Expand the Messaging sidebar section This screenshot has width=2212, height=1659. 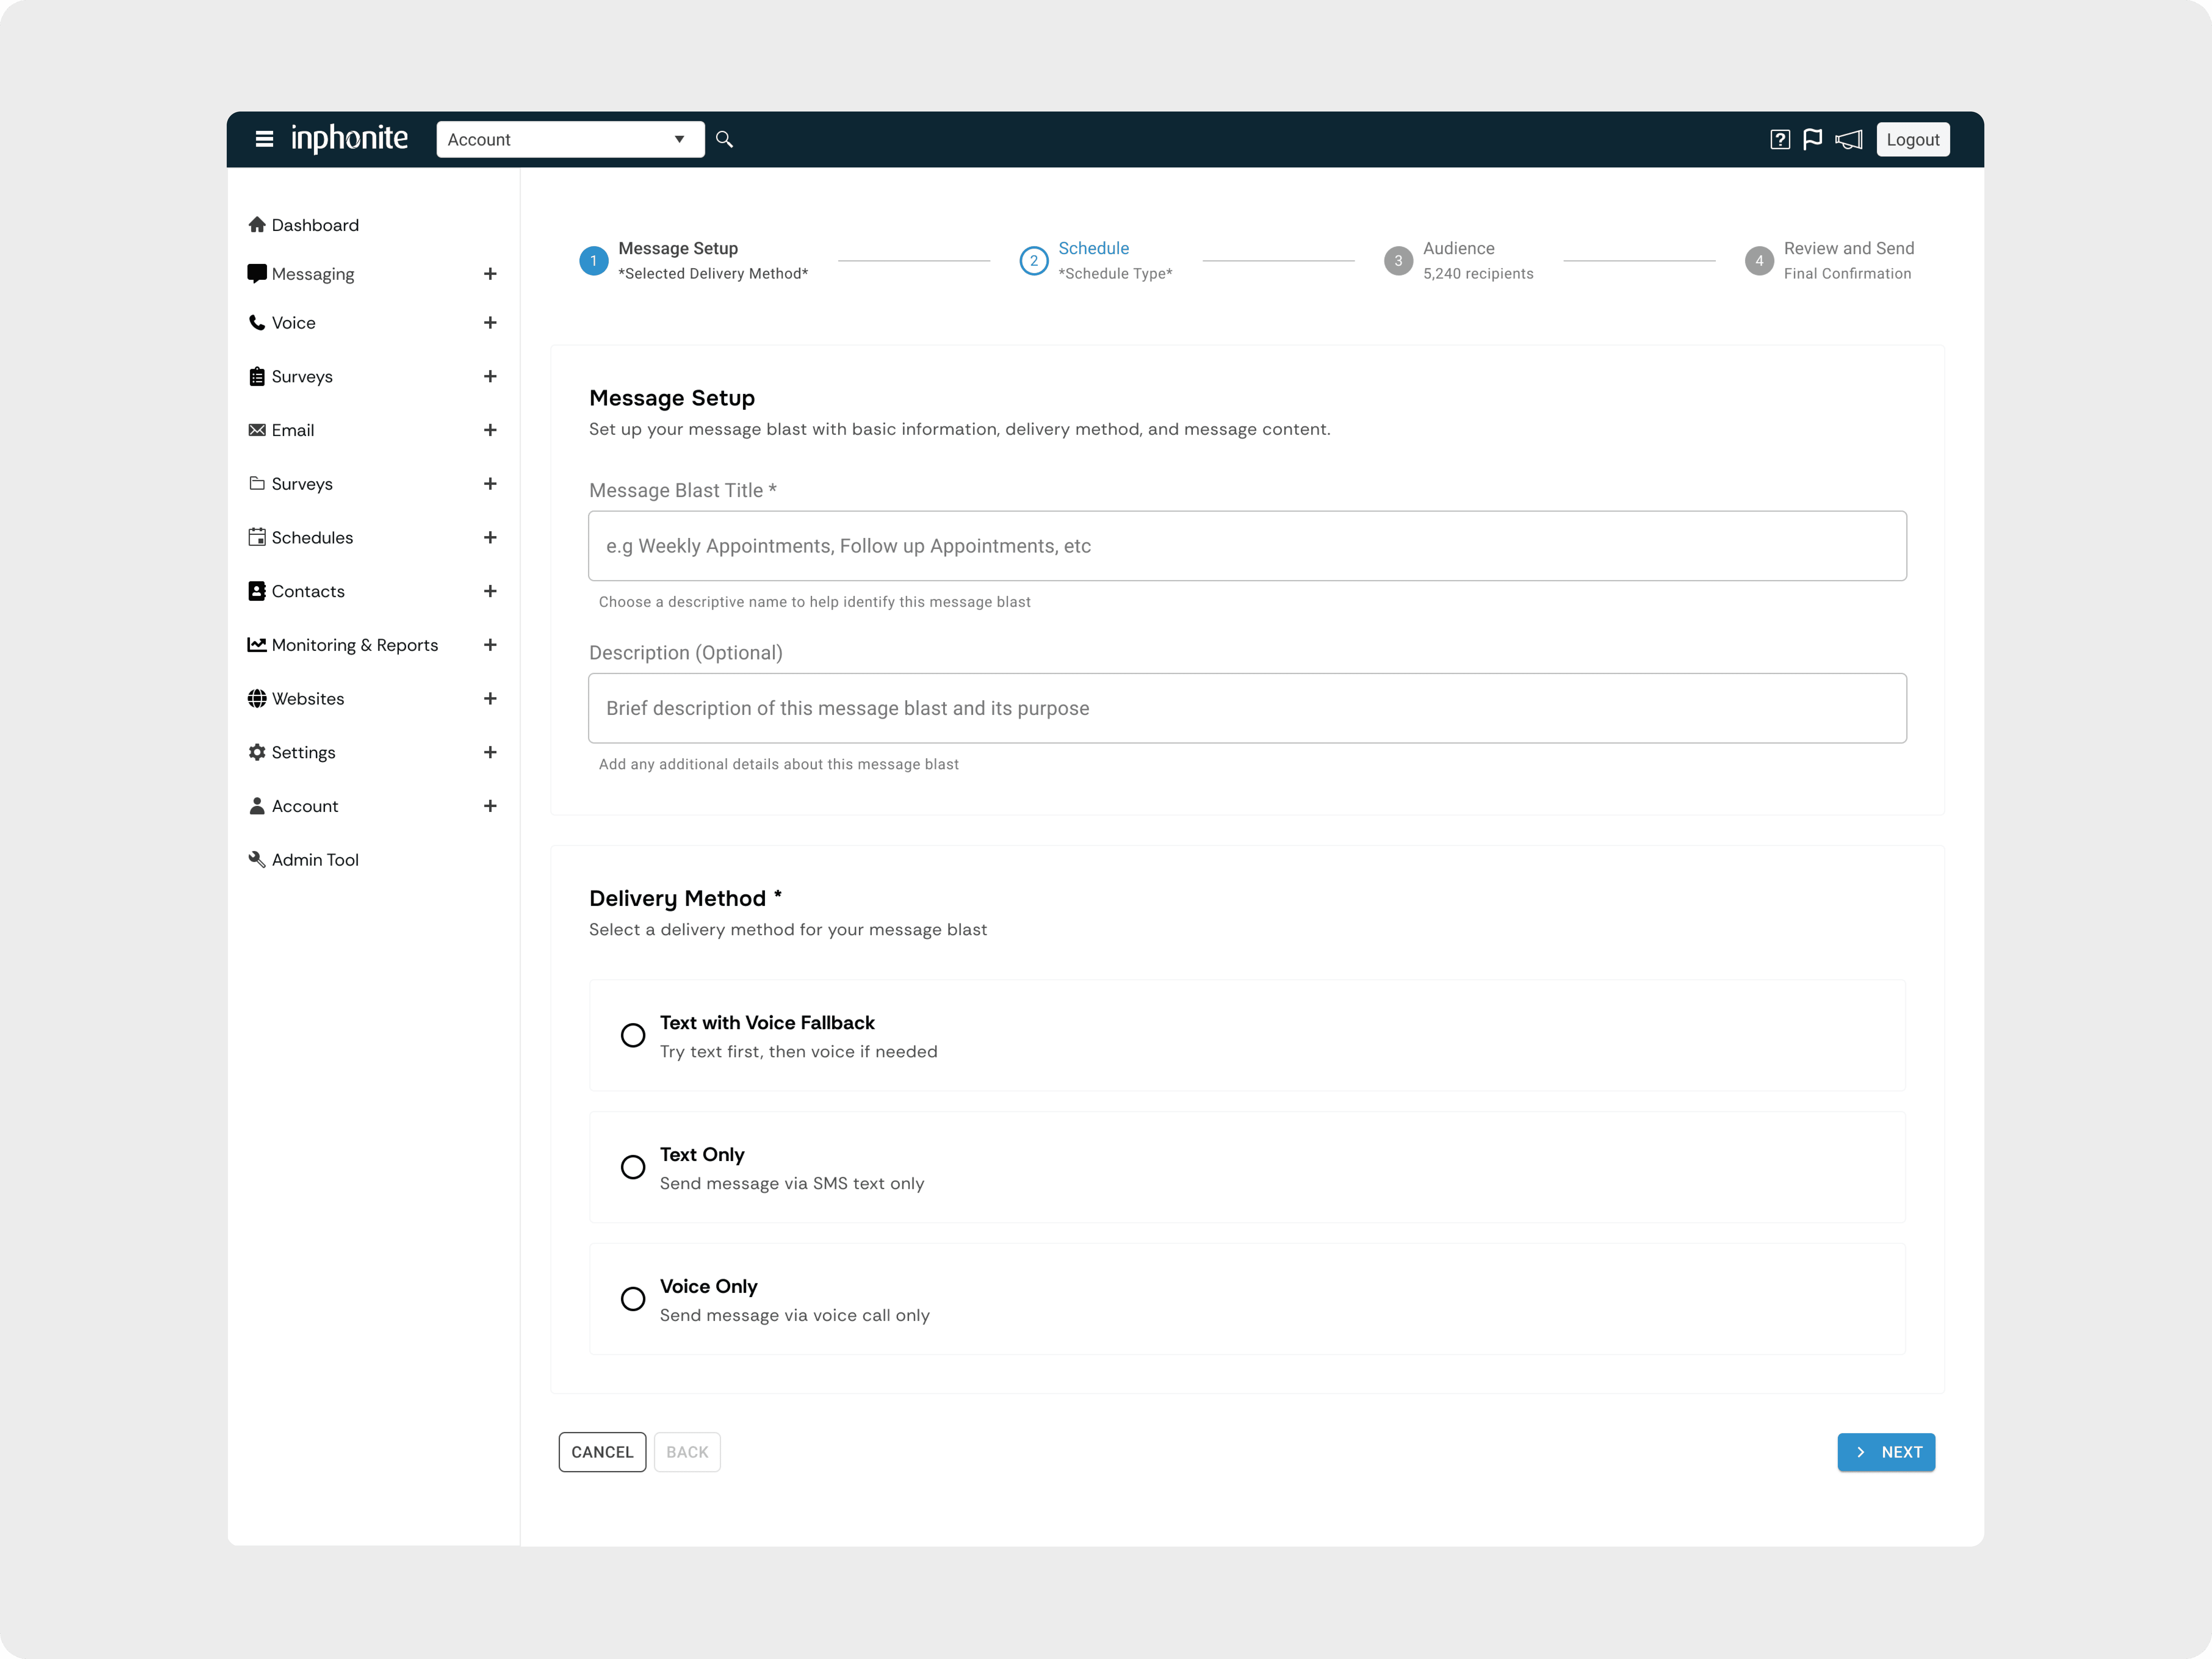490,274
